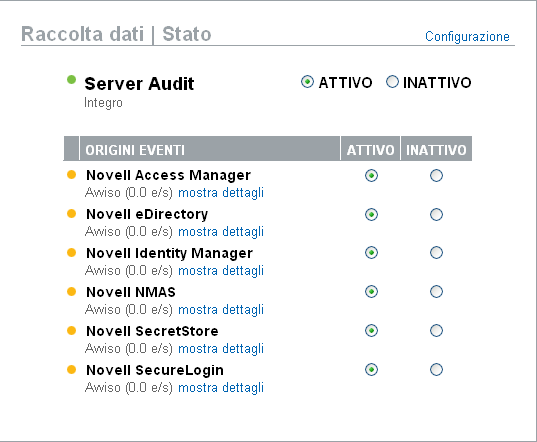Set Server Audit to INATTIVO
This screenshot has height=442, width=537.
(x=392, y=82)
